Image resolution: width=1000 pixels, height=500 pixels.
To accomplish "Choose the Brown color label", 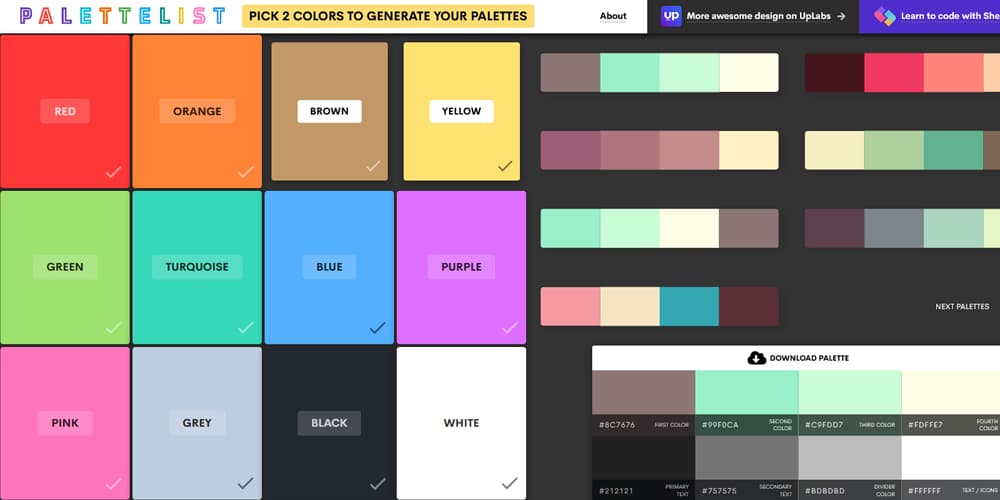I will tap(329, 111).
